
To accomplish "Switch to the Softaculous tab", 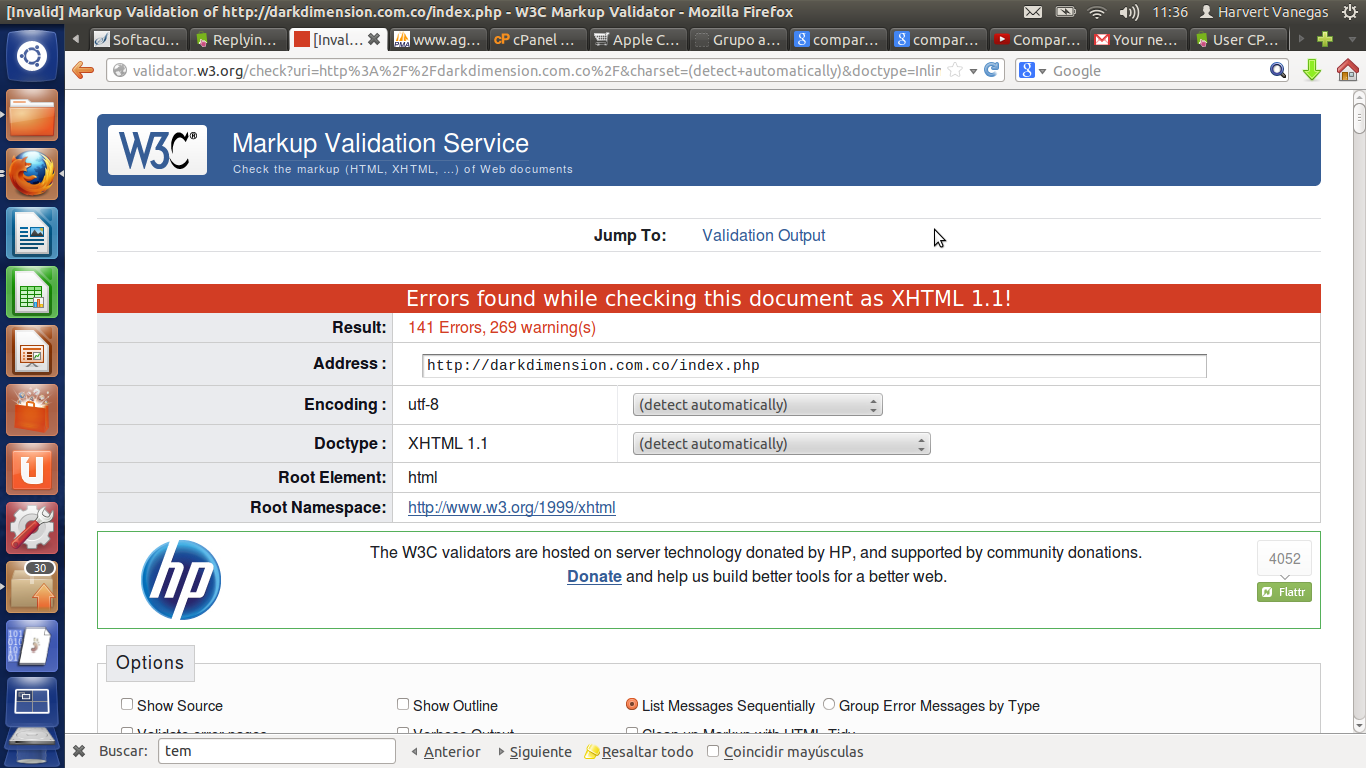I will tap(138, 40).
